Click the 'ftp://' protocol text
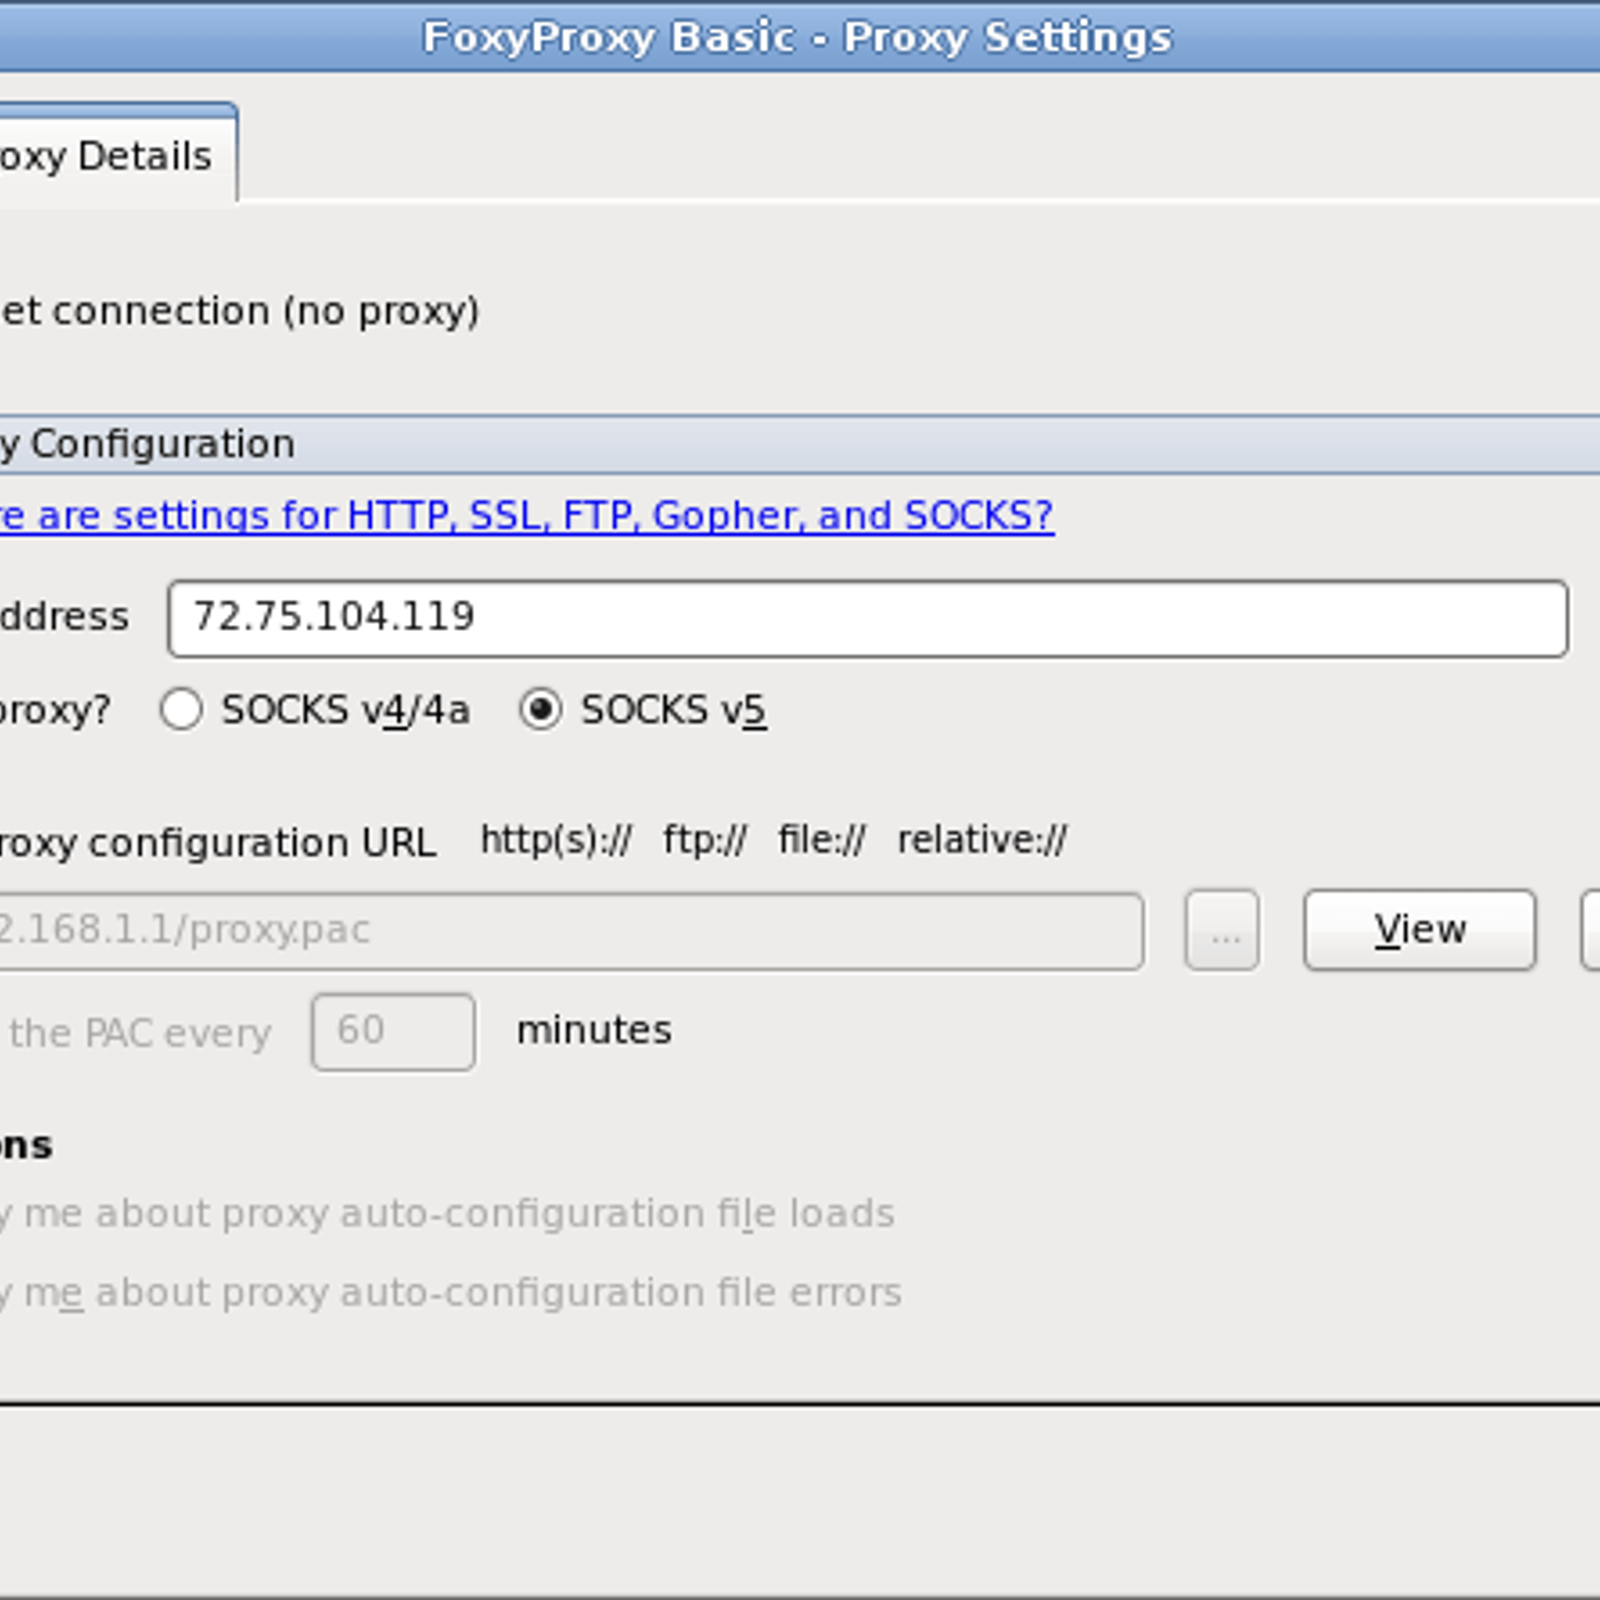 pos(705,841)
